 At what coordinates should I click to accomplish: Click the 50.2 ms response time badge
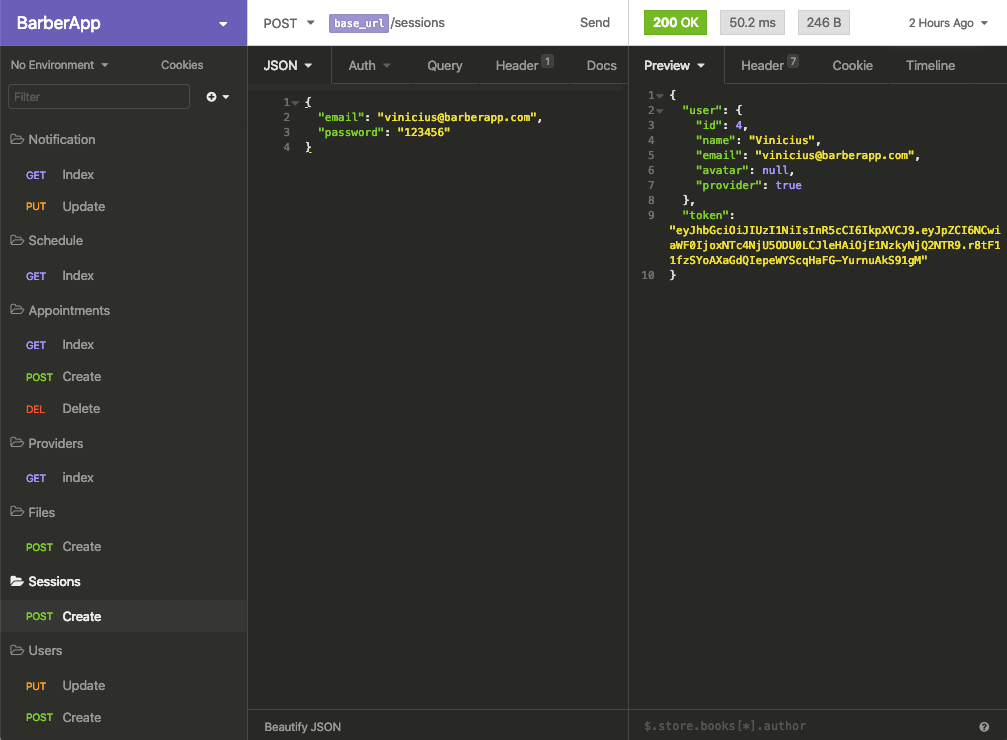pyautogui.click(x=752, y=21)
